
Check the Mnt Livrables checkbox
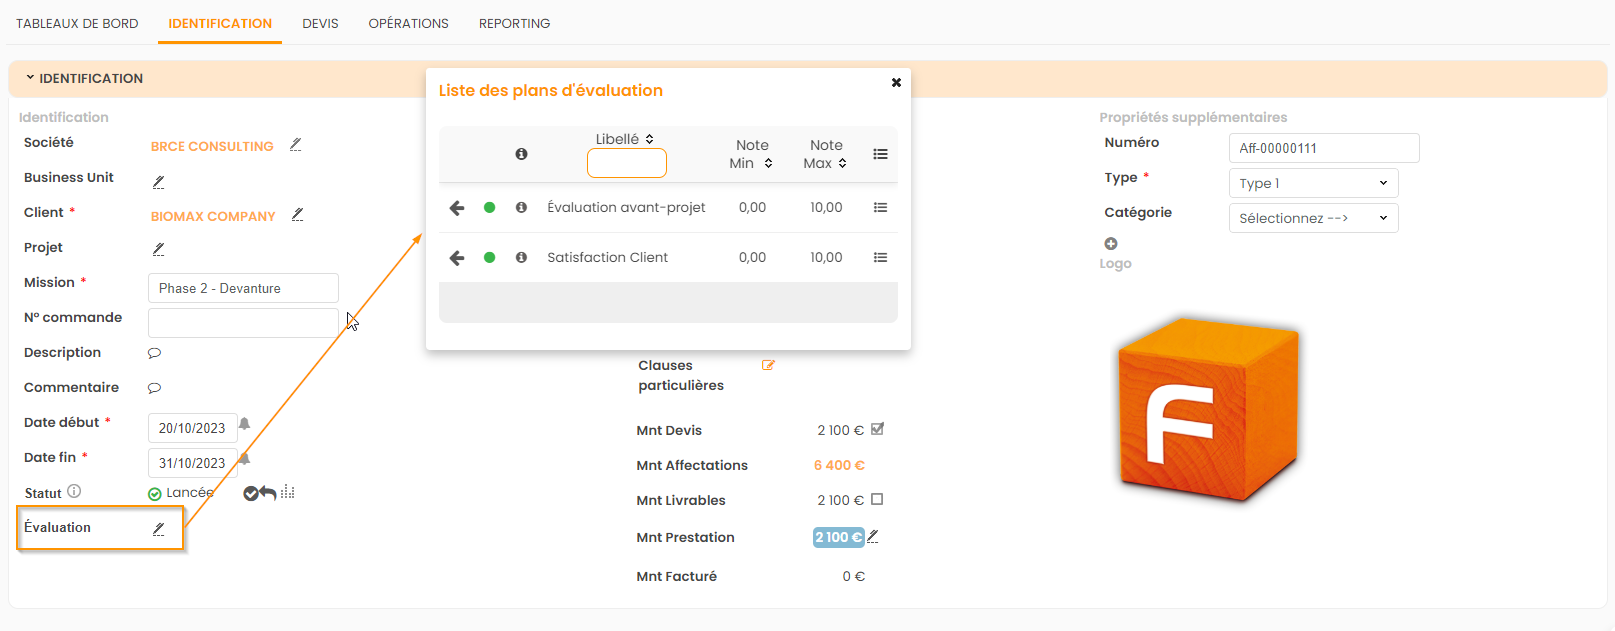pyautogui.click(x=877, y=500)
